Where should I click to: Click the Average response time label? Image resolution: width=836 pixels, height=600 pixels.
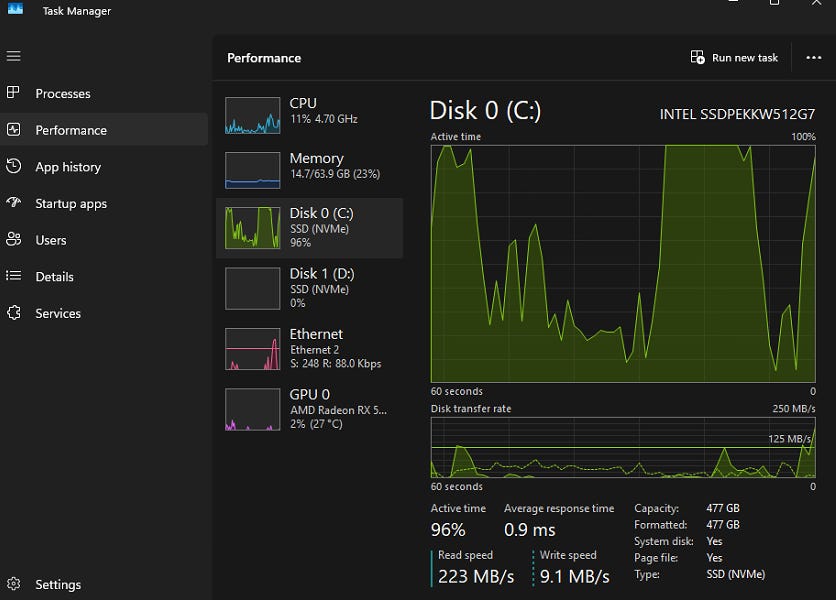[x=559, y=508]
